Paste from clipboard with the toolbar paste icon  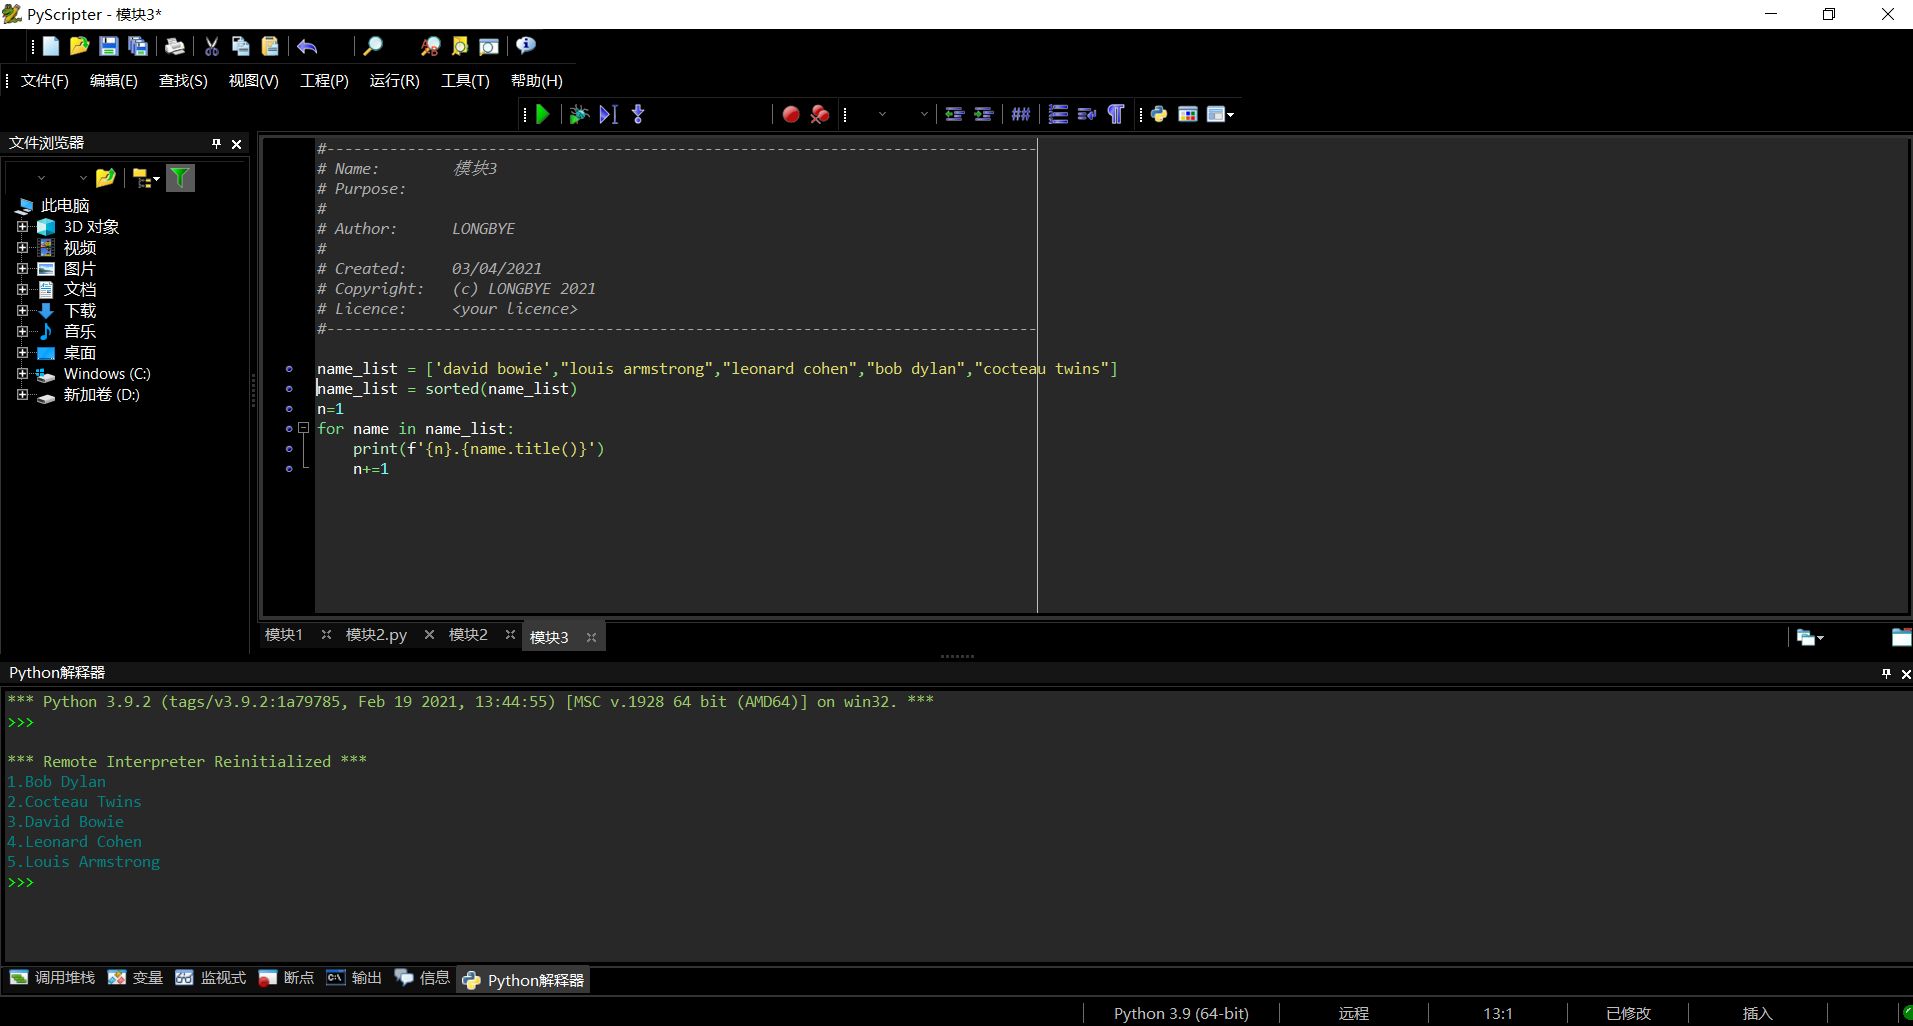click(x=270, y=46)
